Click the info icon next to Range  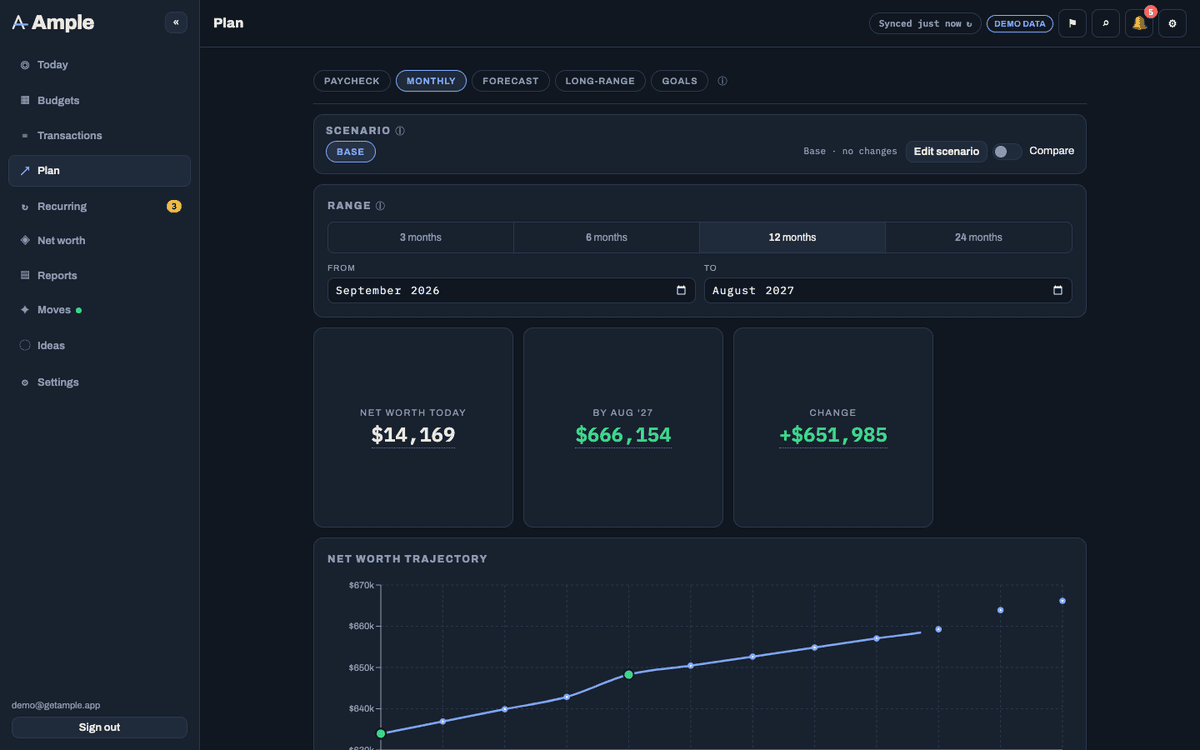pos(380,206)
